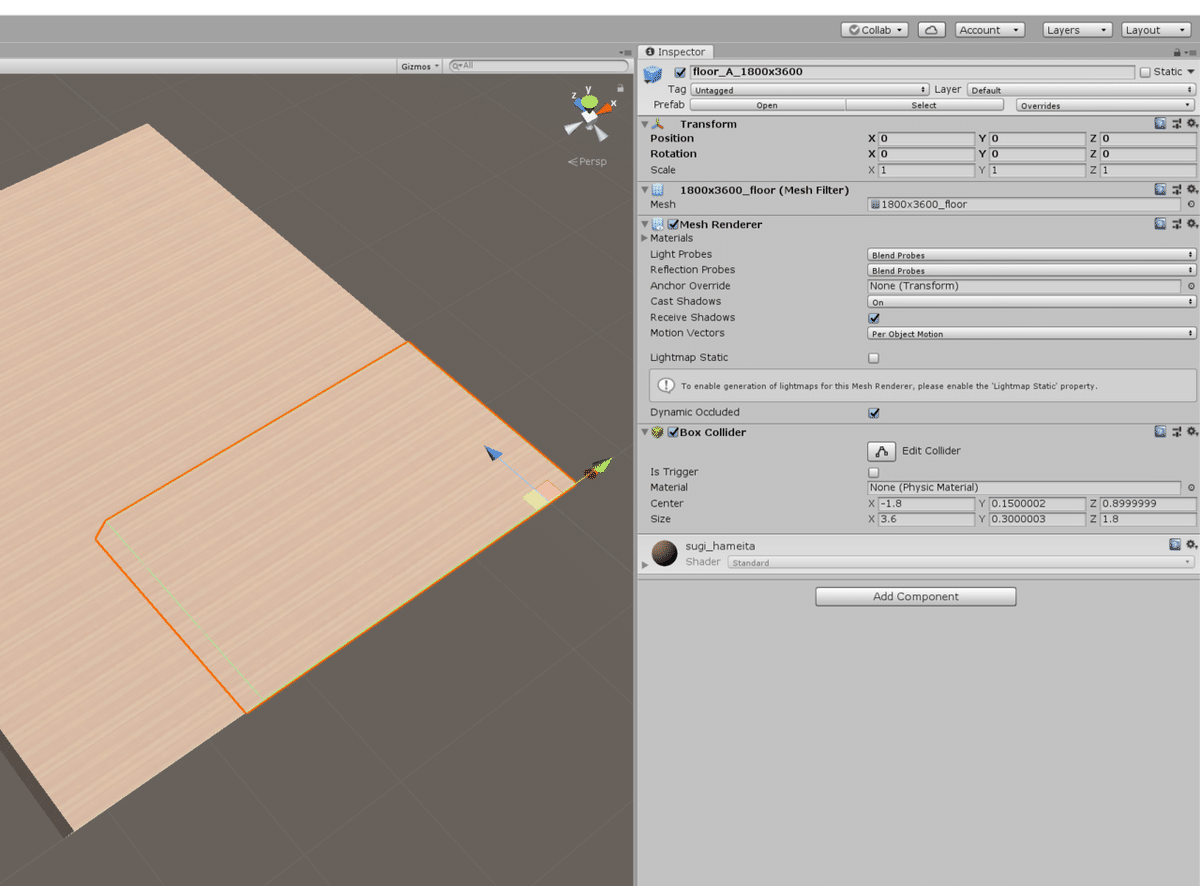The image size is (1200, 886).
Task: Uncheck Dynamic Occluded
Action: [874, 413]
